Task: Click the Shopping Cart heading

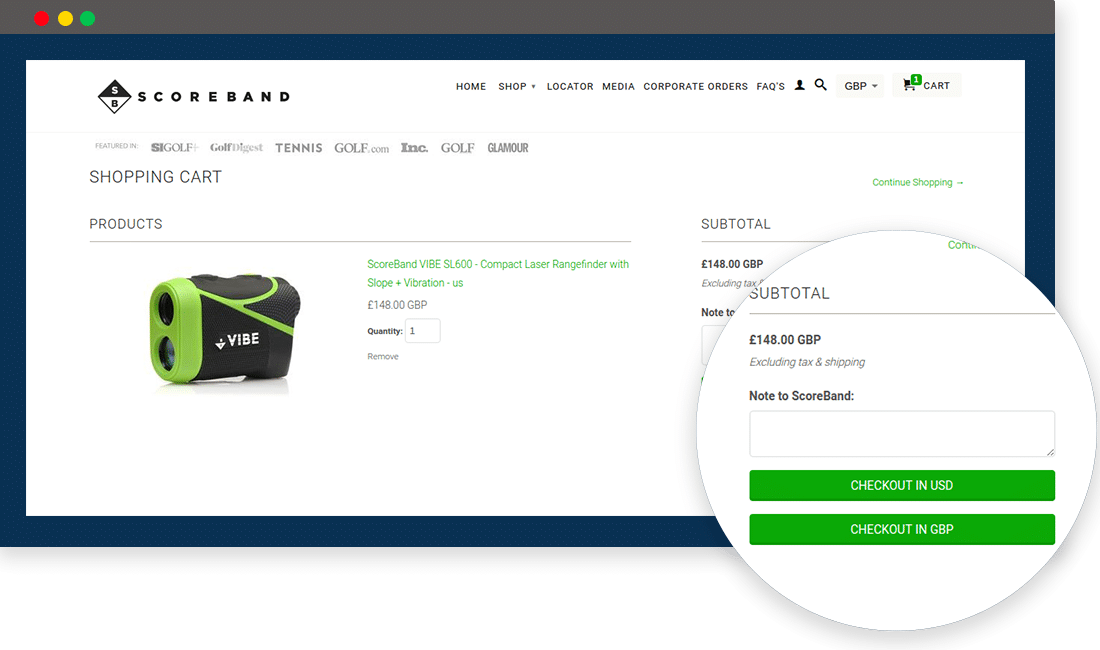Action: [x=155, y=177]
